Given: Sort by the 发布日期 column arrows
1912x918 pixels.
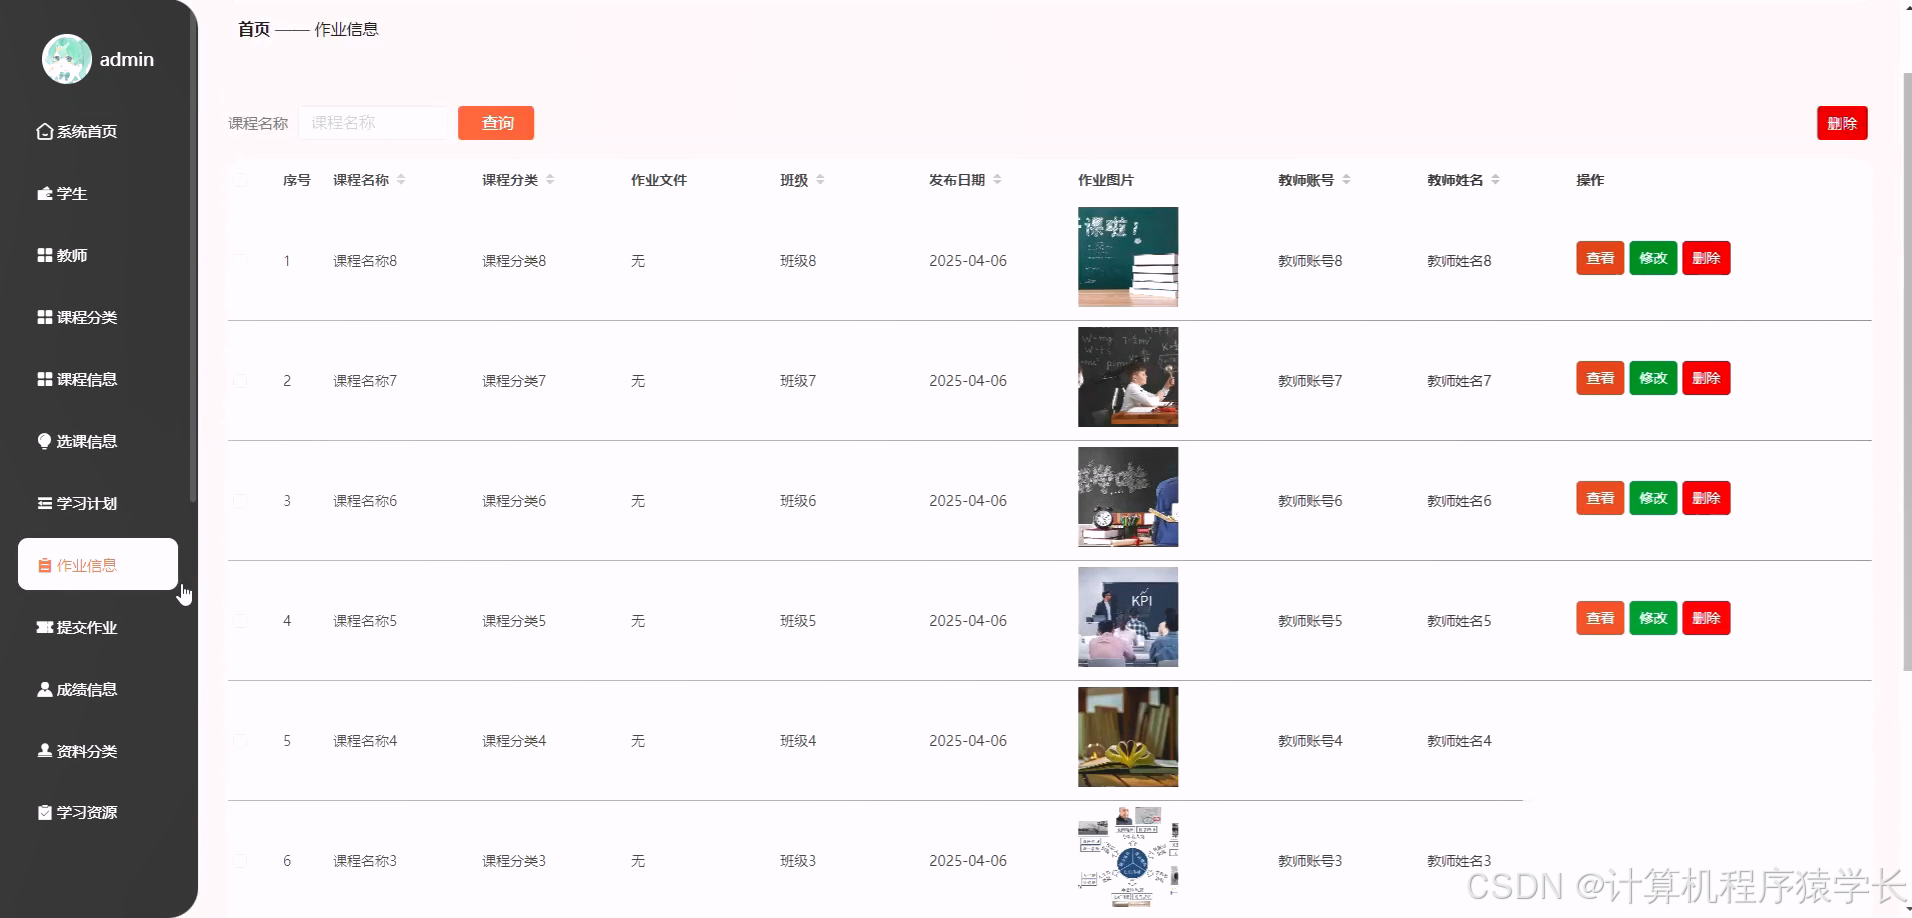Looking at the screenshot, I should click(997, 180).
